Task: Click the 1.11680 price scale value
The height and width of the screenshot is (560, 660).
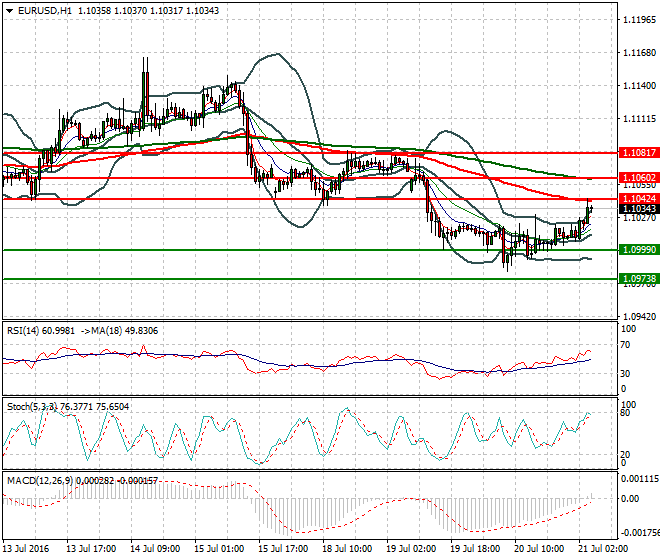Action: tap(639, 53)
